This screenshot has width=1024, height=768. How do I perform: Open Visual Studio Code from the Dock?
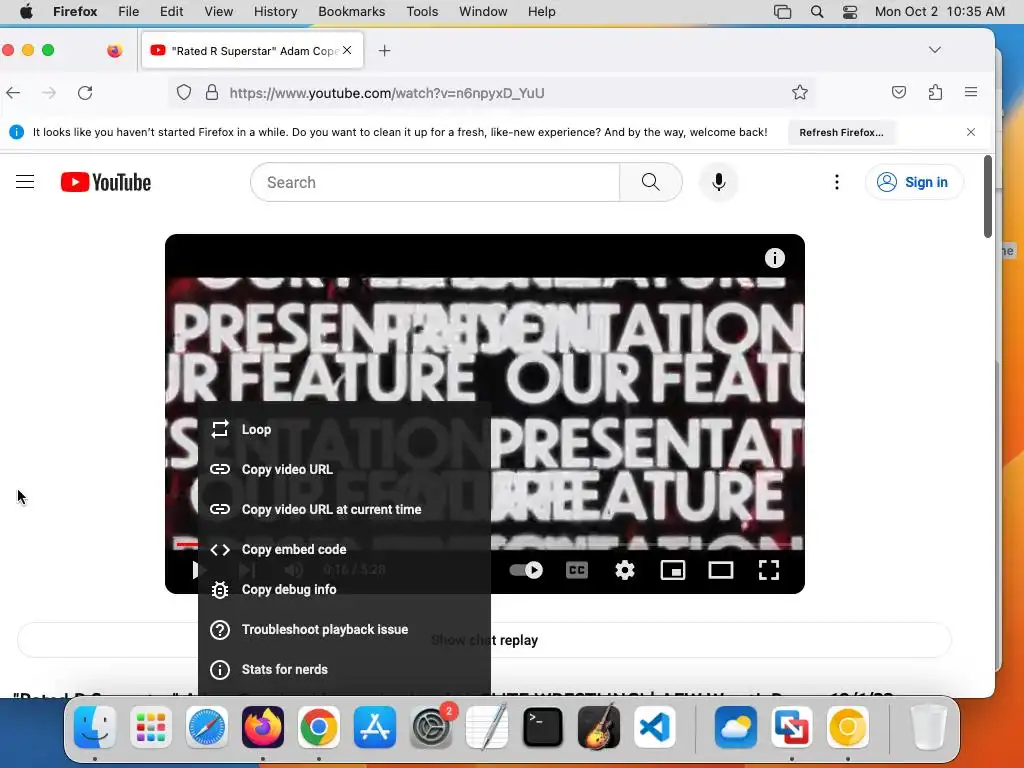click(x=655, y=727)
